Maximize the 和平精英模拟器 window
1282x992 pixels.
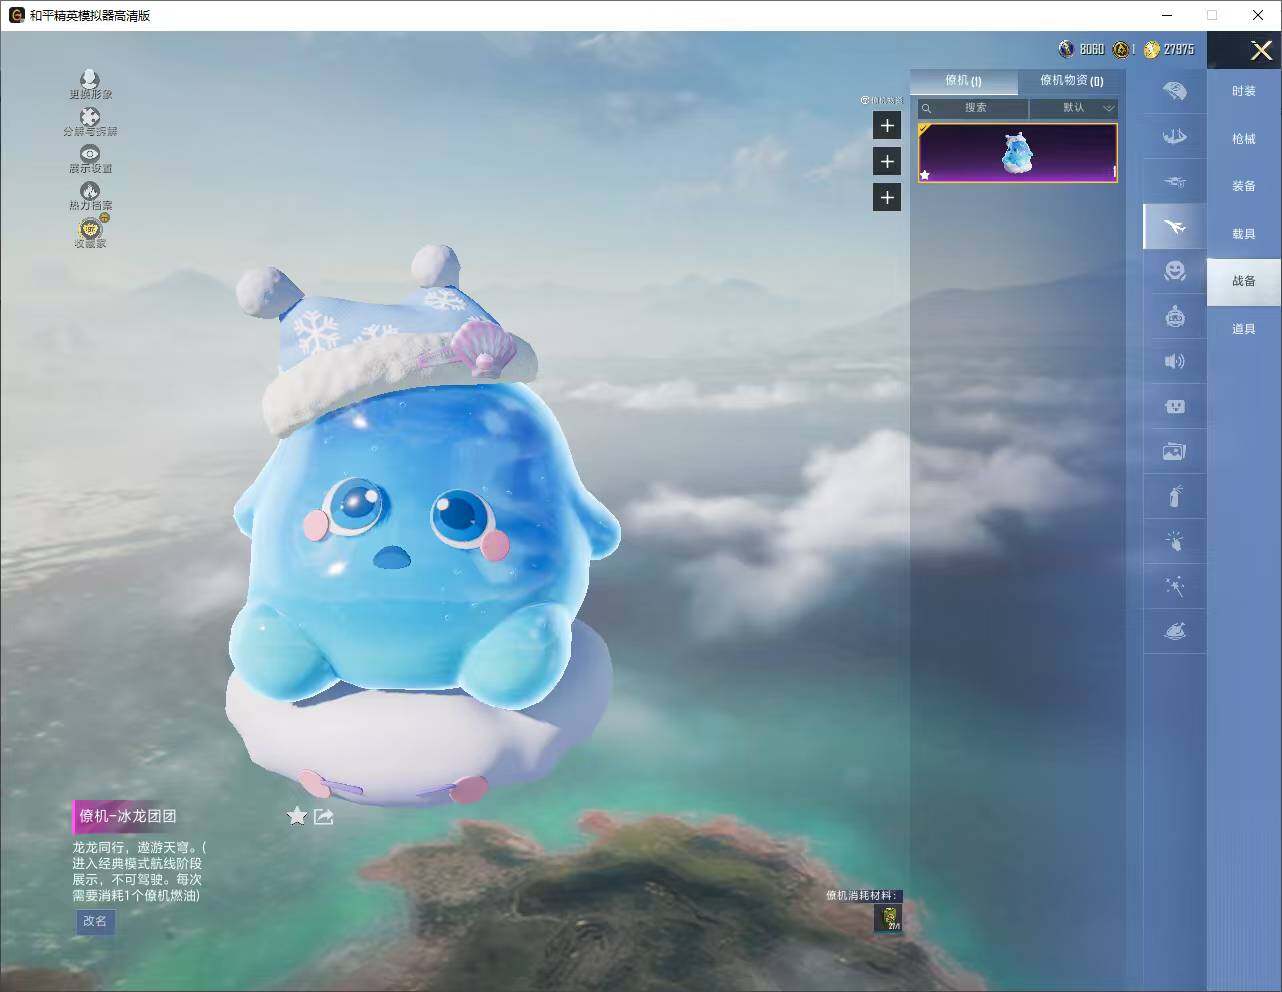point(1212,15)
